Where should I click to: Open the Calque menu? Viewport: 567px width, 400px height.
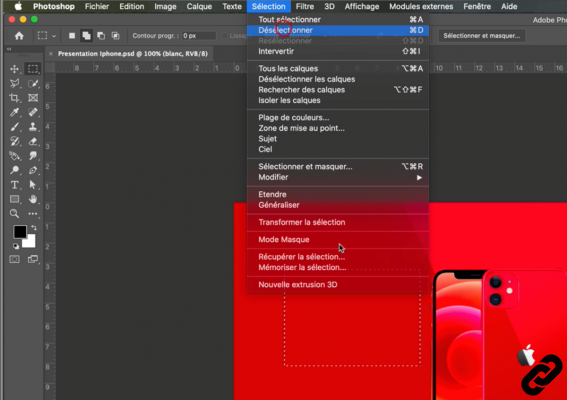pos(199,7)
